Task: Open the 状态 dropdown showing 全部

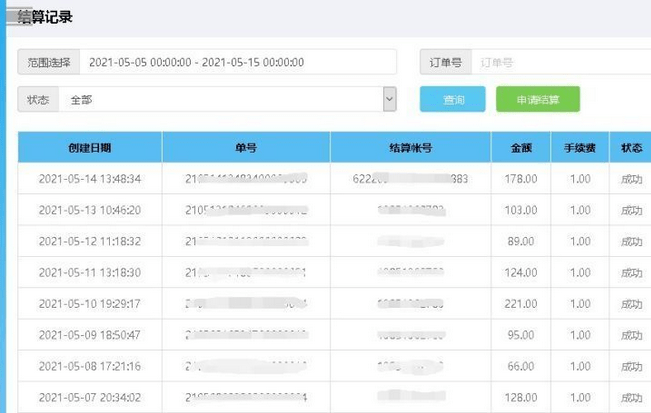Action: 227,99
